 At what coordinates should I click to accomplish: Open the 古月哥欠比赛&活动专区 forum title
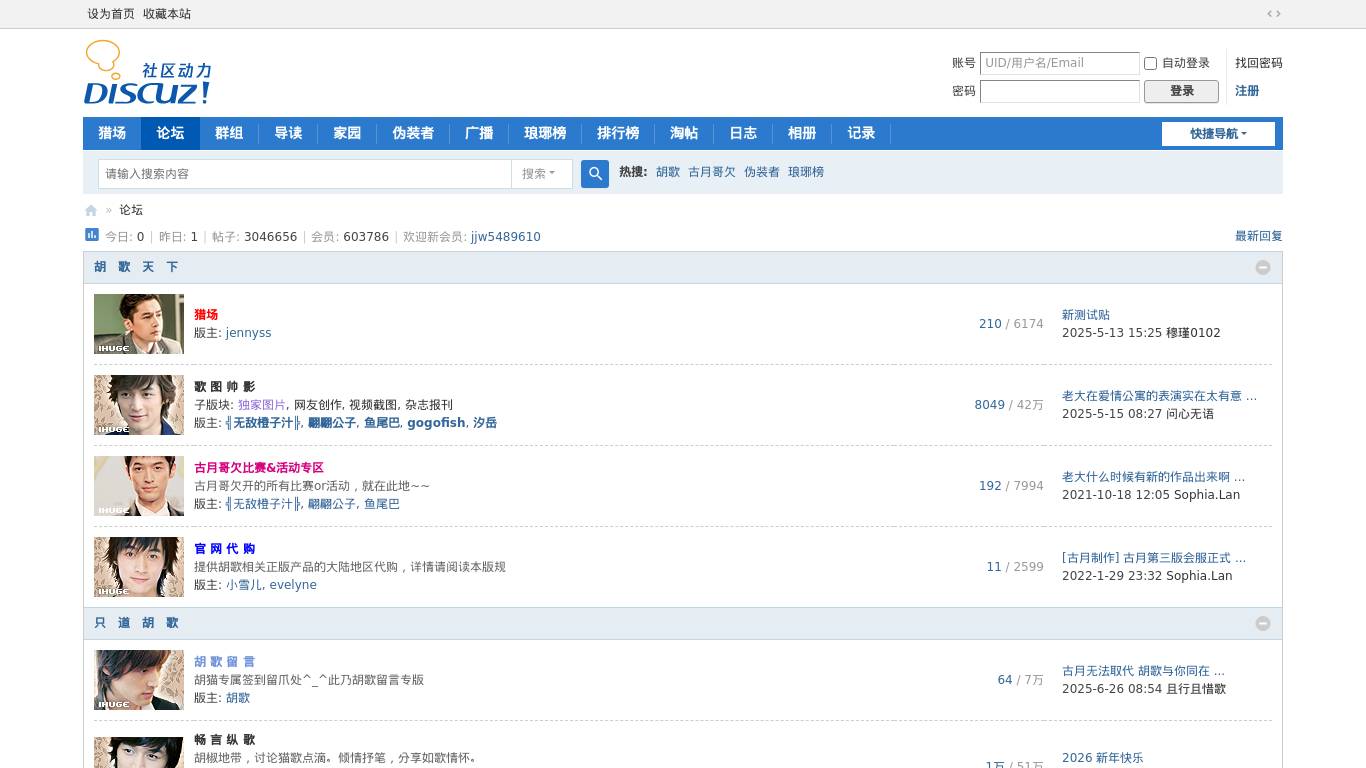[259, 467]
